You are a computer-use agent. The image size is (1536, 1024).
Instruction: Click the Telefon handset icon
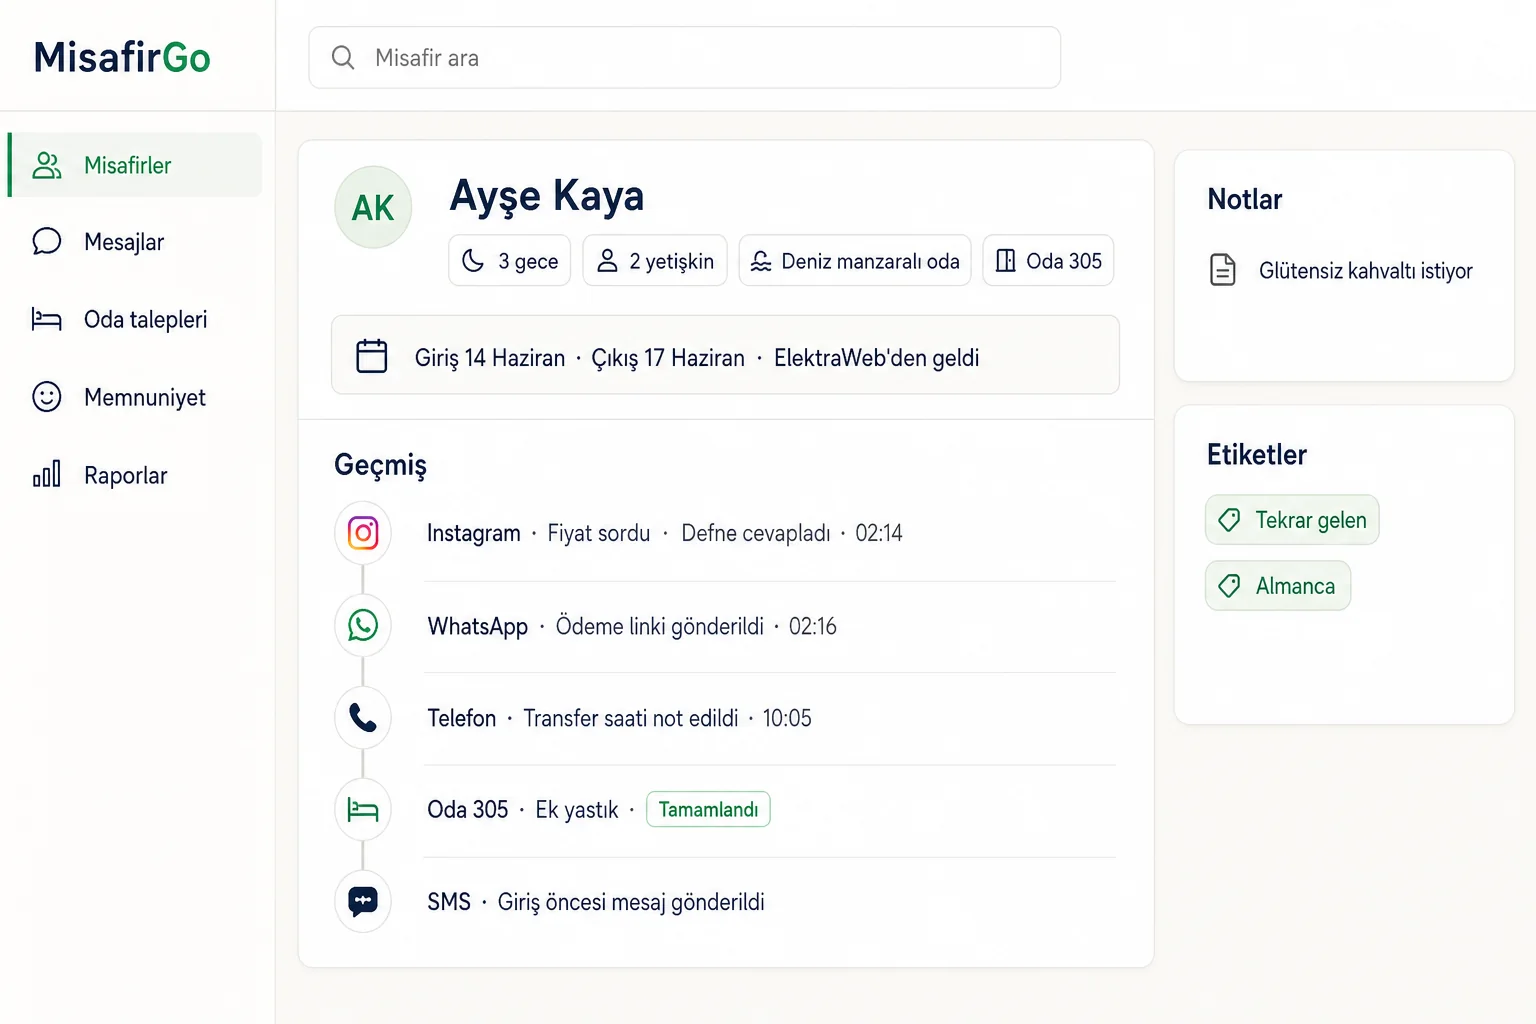pos(363,718)
